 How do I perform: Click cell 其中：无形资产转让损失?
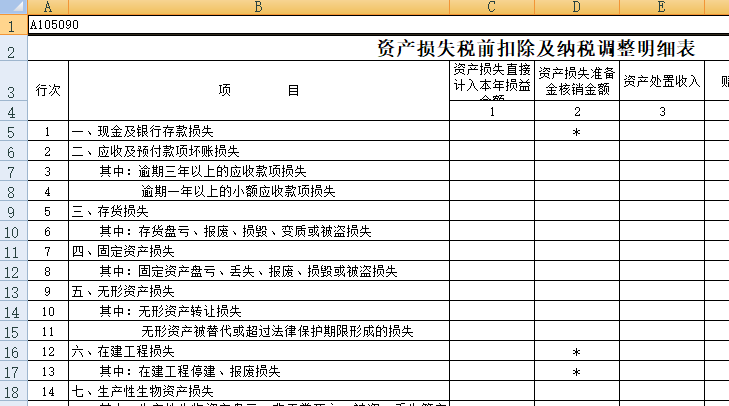click(x=259, y=311)
